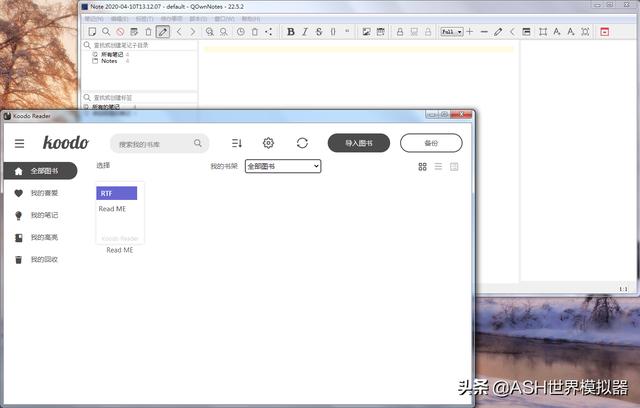Open the 帮助 menu in QOwnNotes
640x408 pixels.
[x=251, y=19]
